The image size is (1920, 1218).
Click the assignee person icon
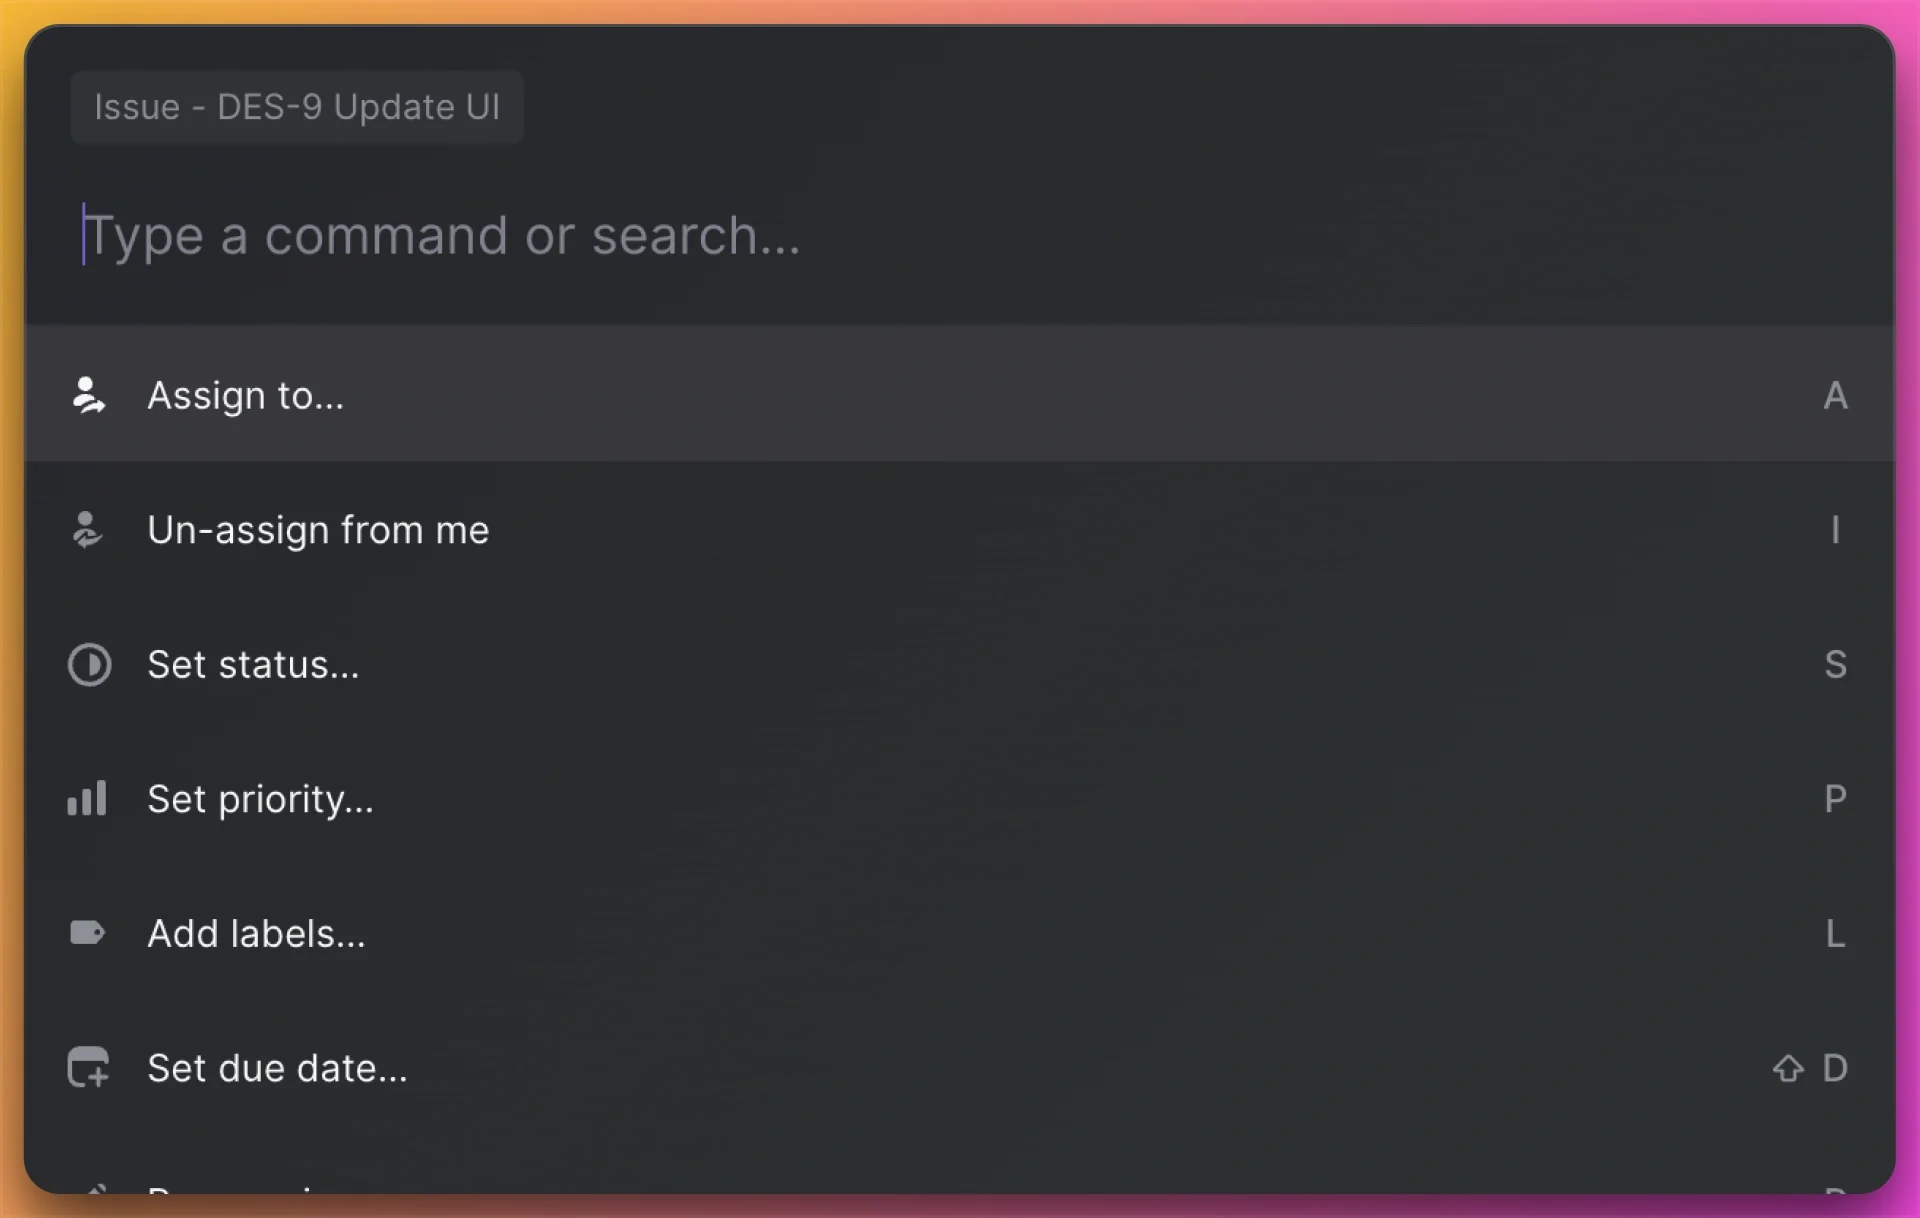[x=89, y=394]
